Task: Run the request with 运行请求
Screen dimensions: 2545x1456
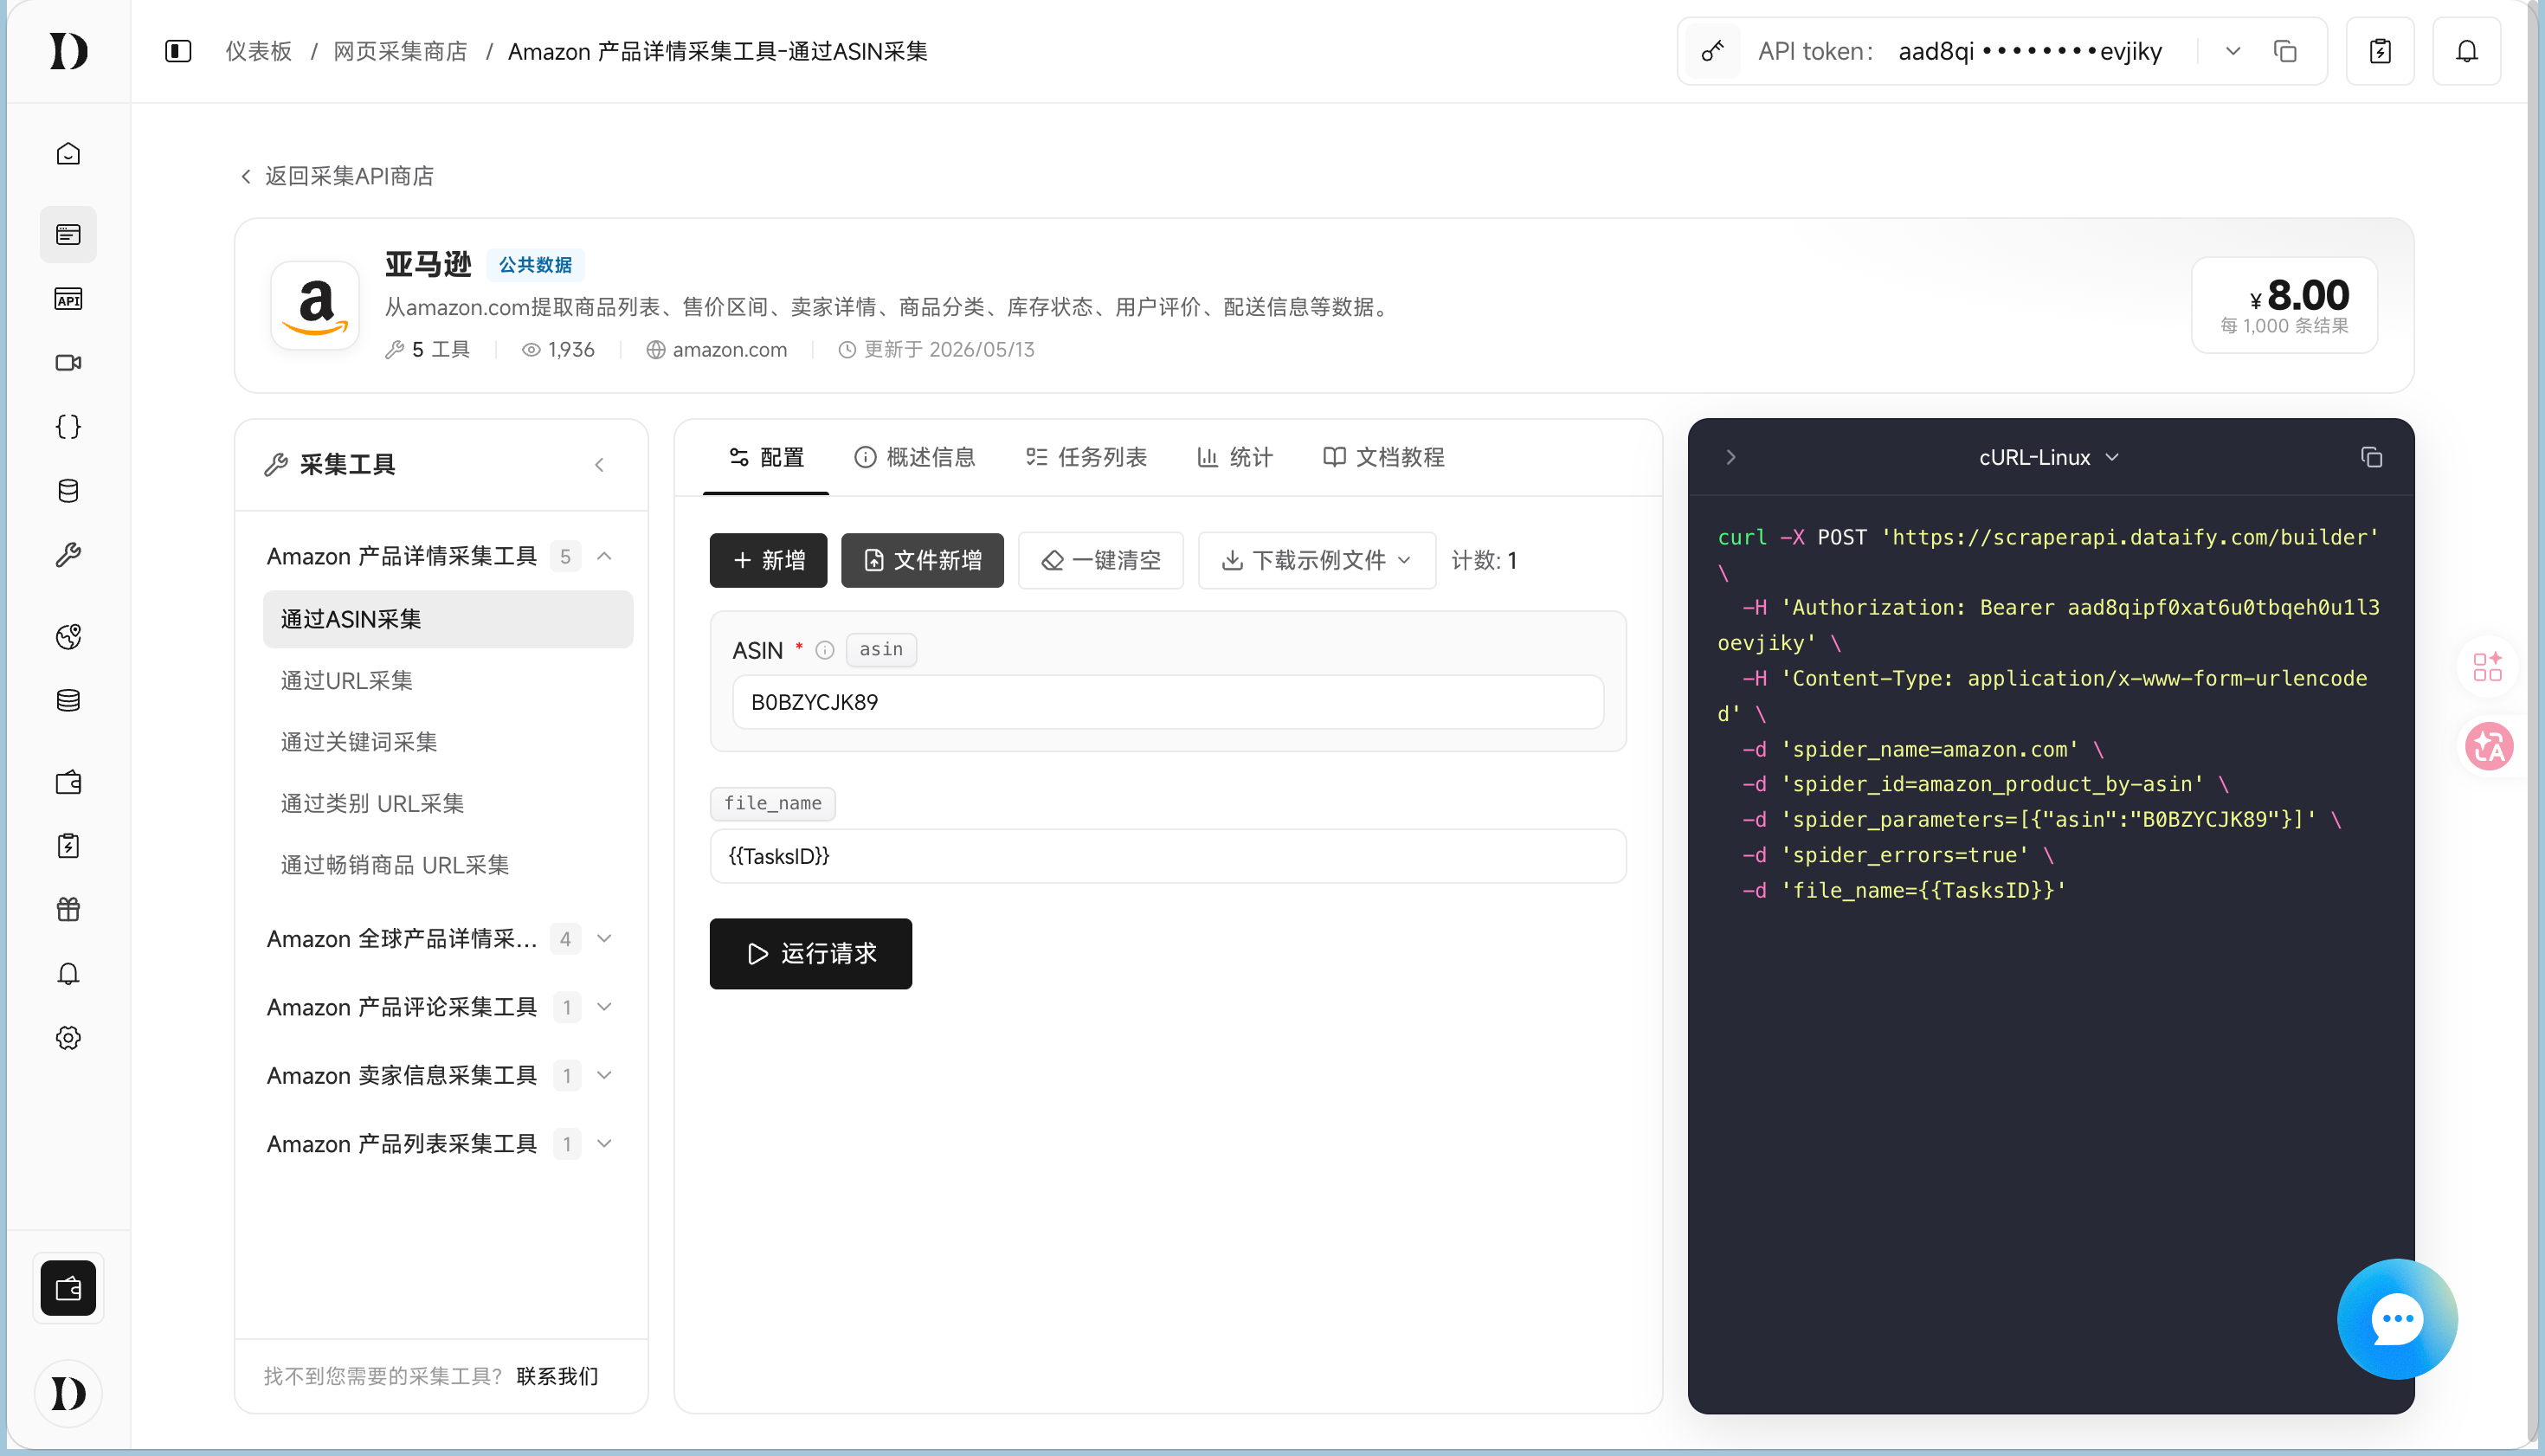Action: [810, 954]
